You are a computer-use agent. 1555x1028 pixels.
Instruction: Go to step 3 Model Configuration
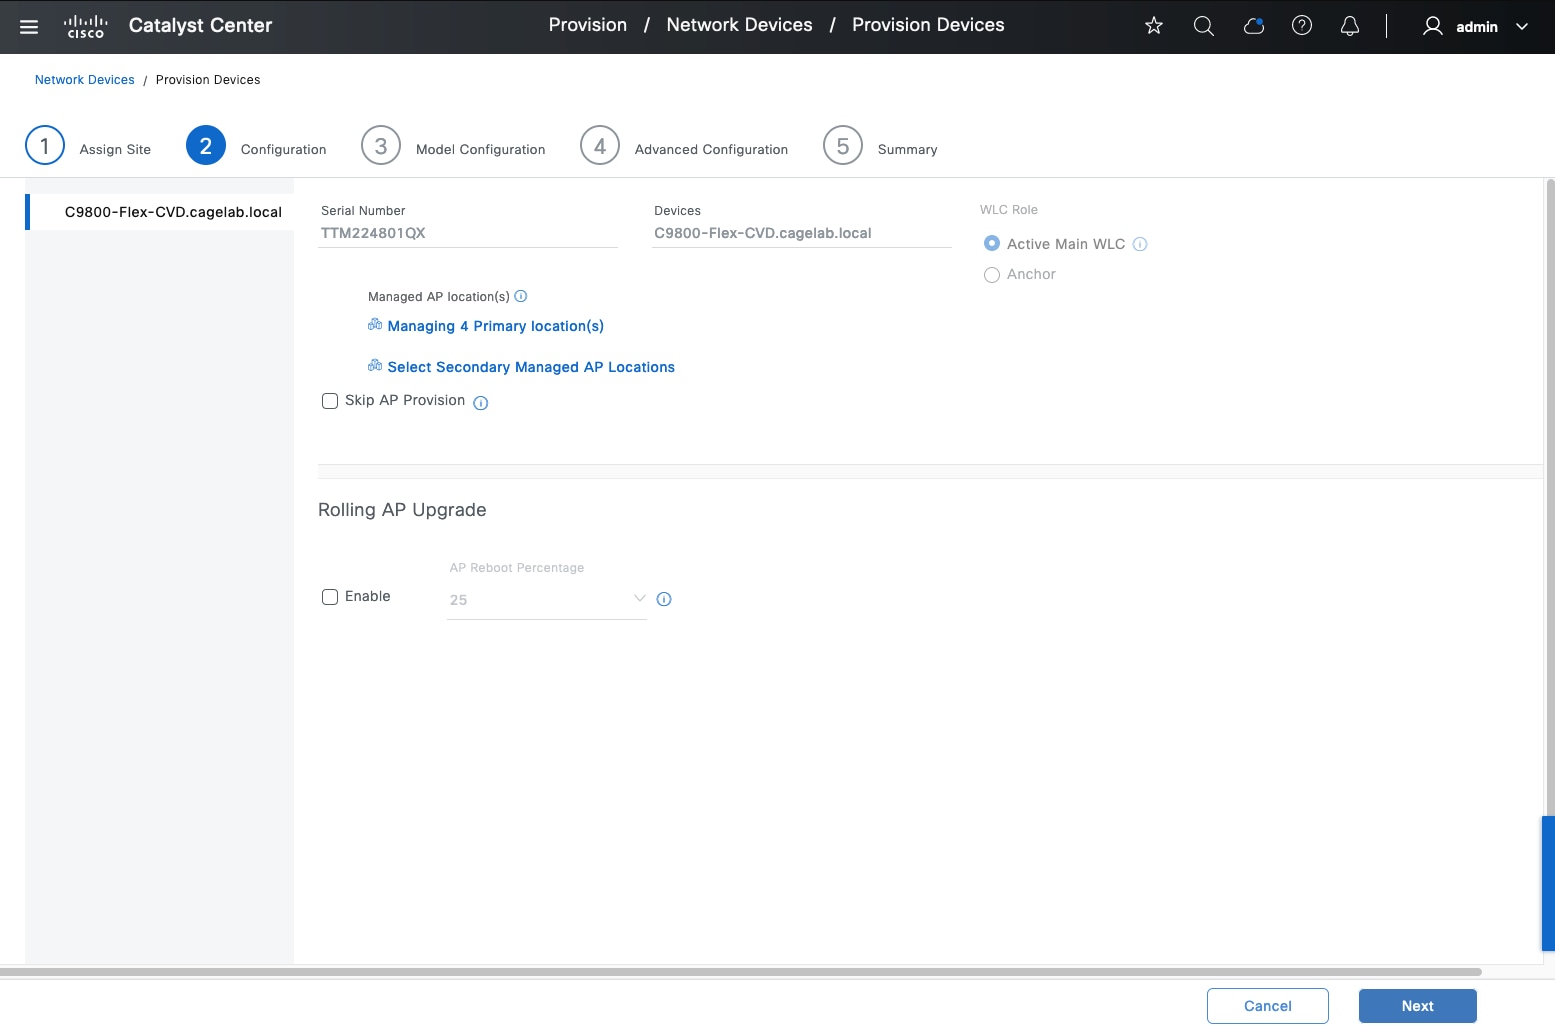pyautogui.click(x=381, y=146)
